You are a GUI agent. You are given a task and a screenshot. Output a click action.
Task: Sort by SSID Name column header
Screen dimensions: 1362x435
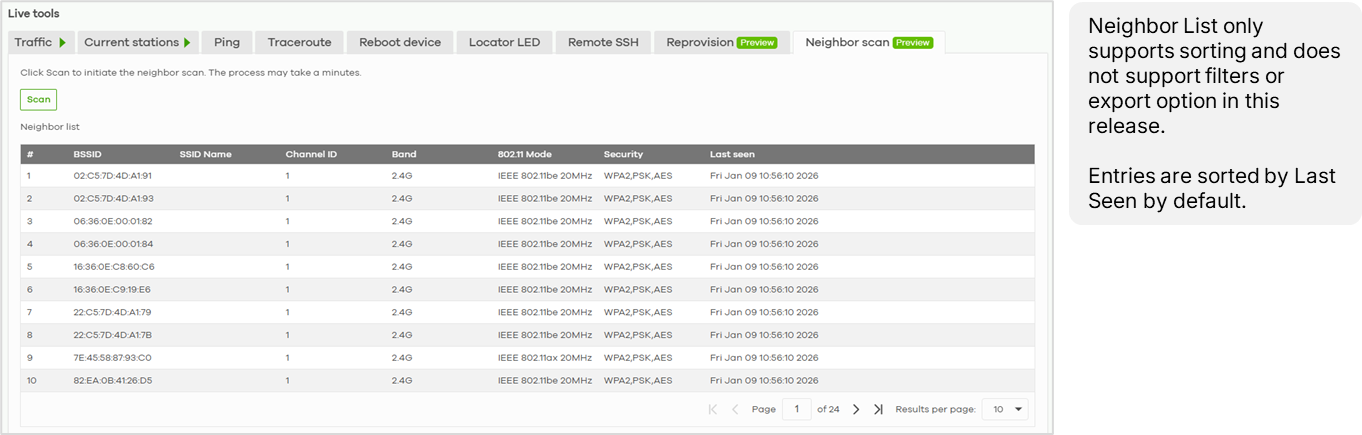pyautogui.click(x=205, y=154)
